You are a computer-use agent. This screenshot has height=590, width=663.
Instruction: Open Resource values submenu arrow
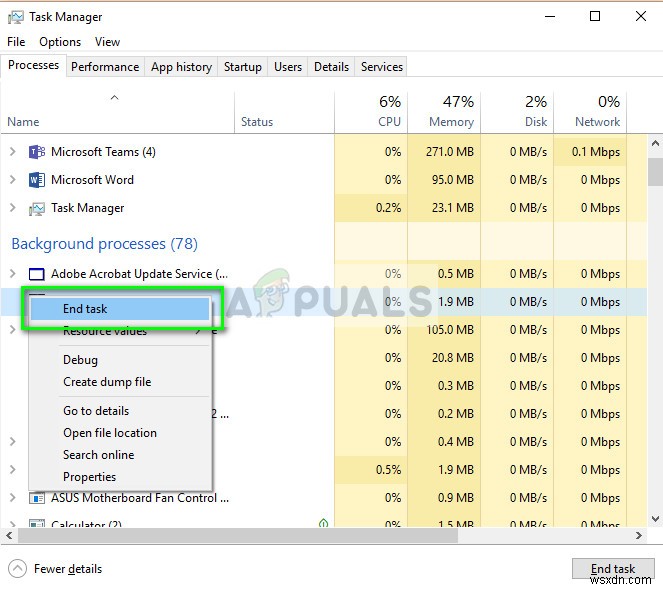coord(198,332)
